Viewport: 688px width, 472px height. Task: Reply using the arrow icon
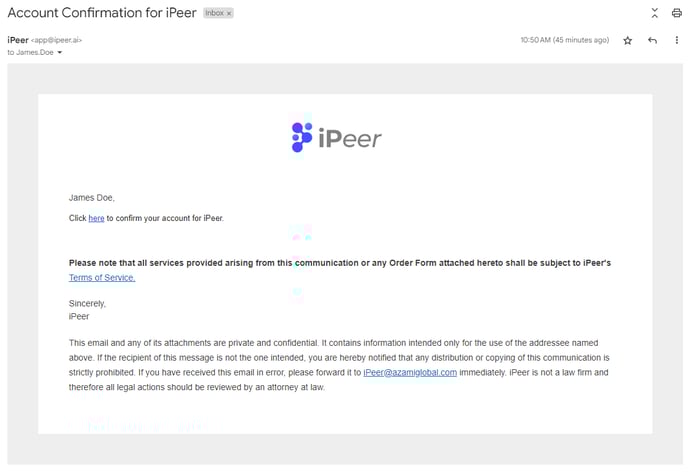[x=652, y=40]
